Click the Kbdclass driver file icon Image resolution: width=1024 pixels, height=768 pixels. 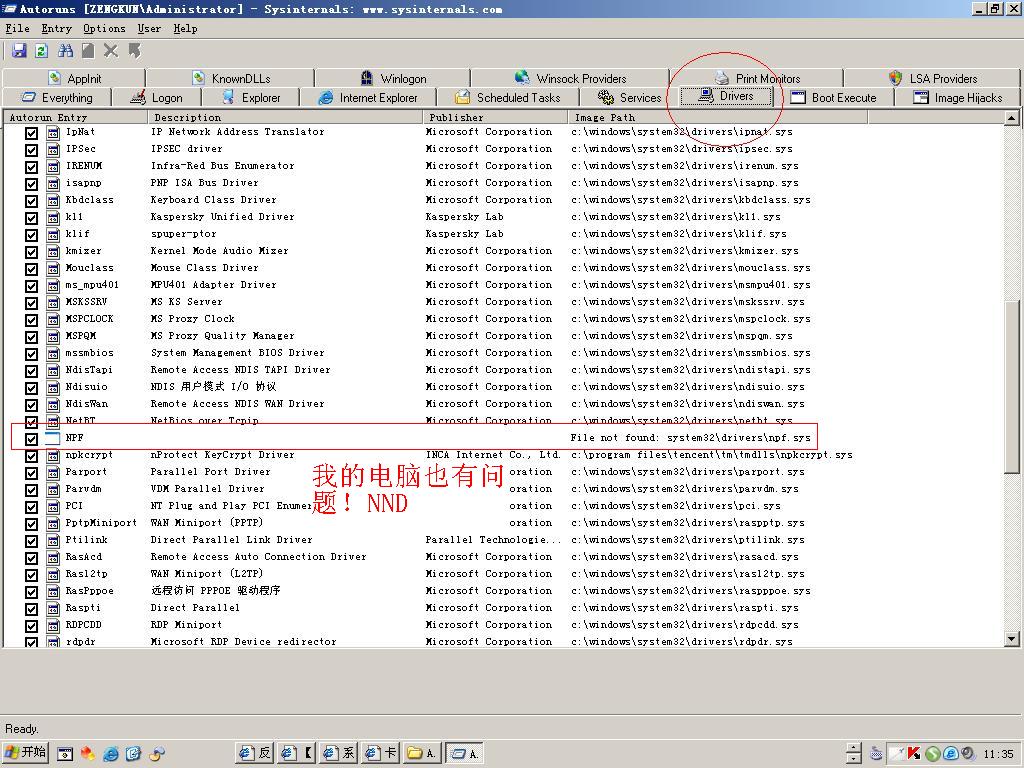coord(53,200)
